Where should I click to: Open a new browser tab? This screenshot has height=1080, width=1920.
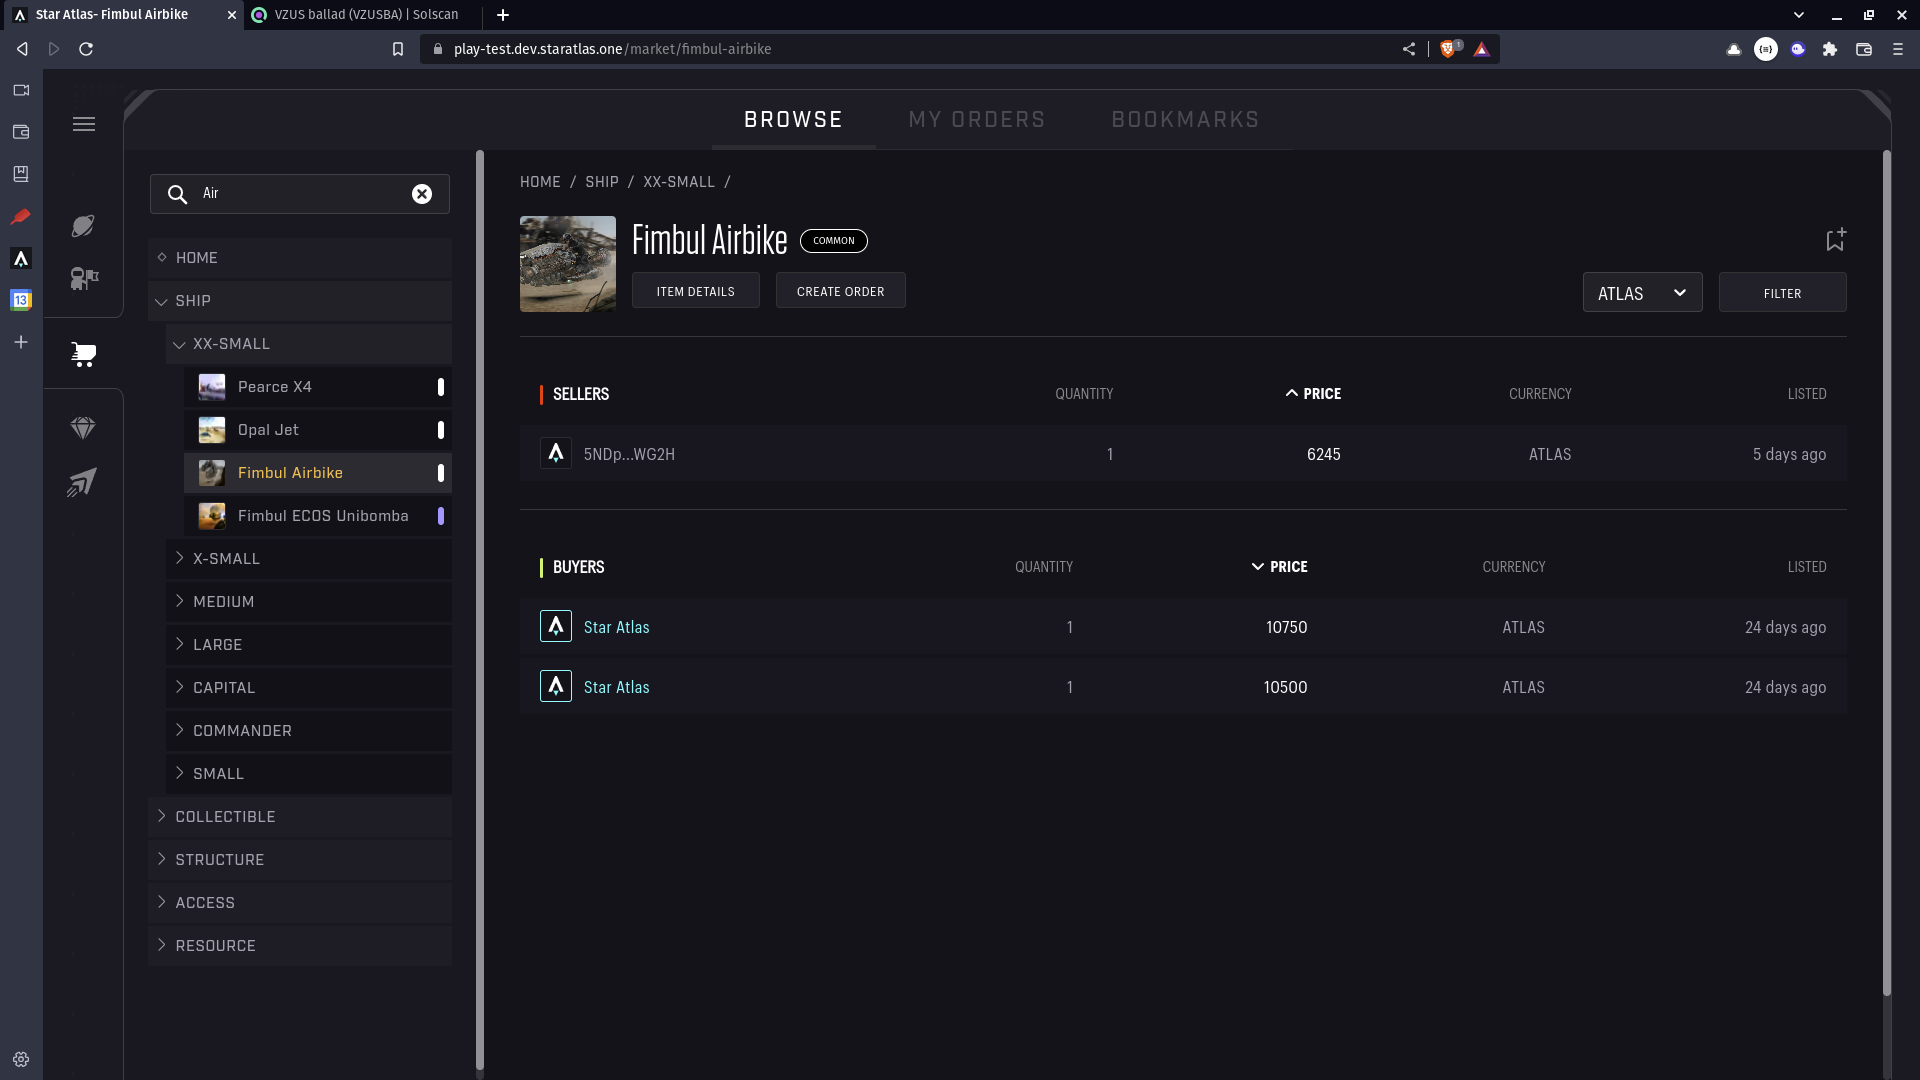point(503,15)
